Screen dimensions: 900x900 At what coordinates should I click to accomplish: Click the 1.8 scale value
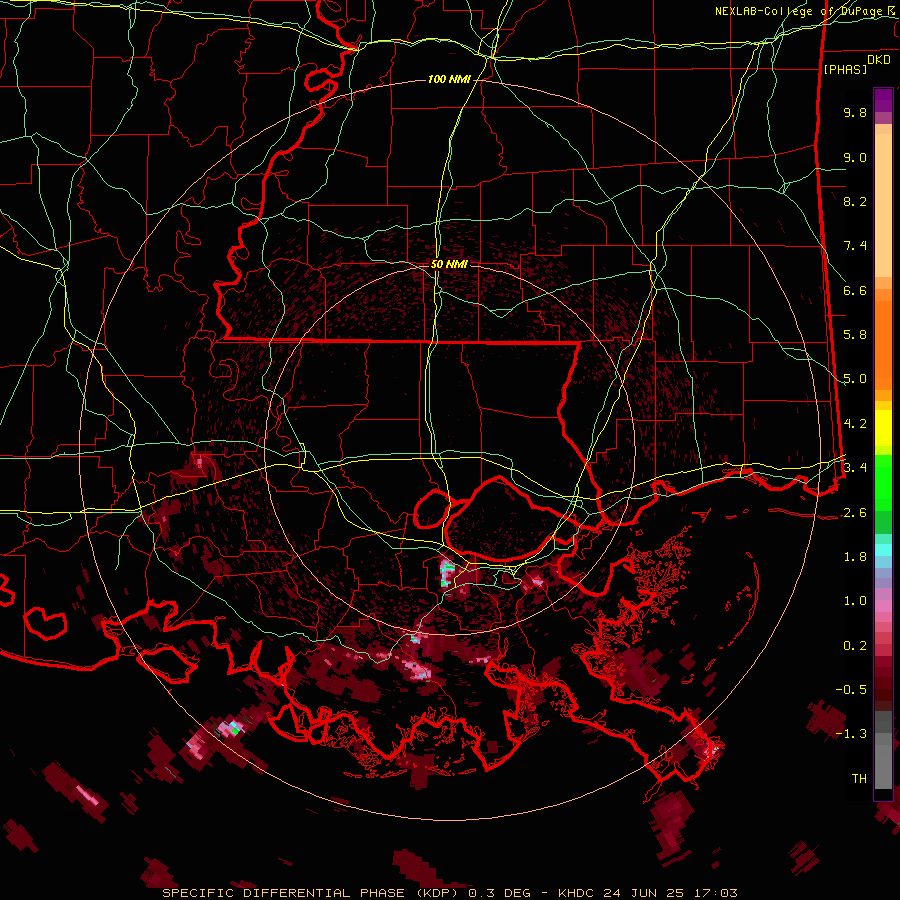855,557
